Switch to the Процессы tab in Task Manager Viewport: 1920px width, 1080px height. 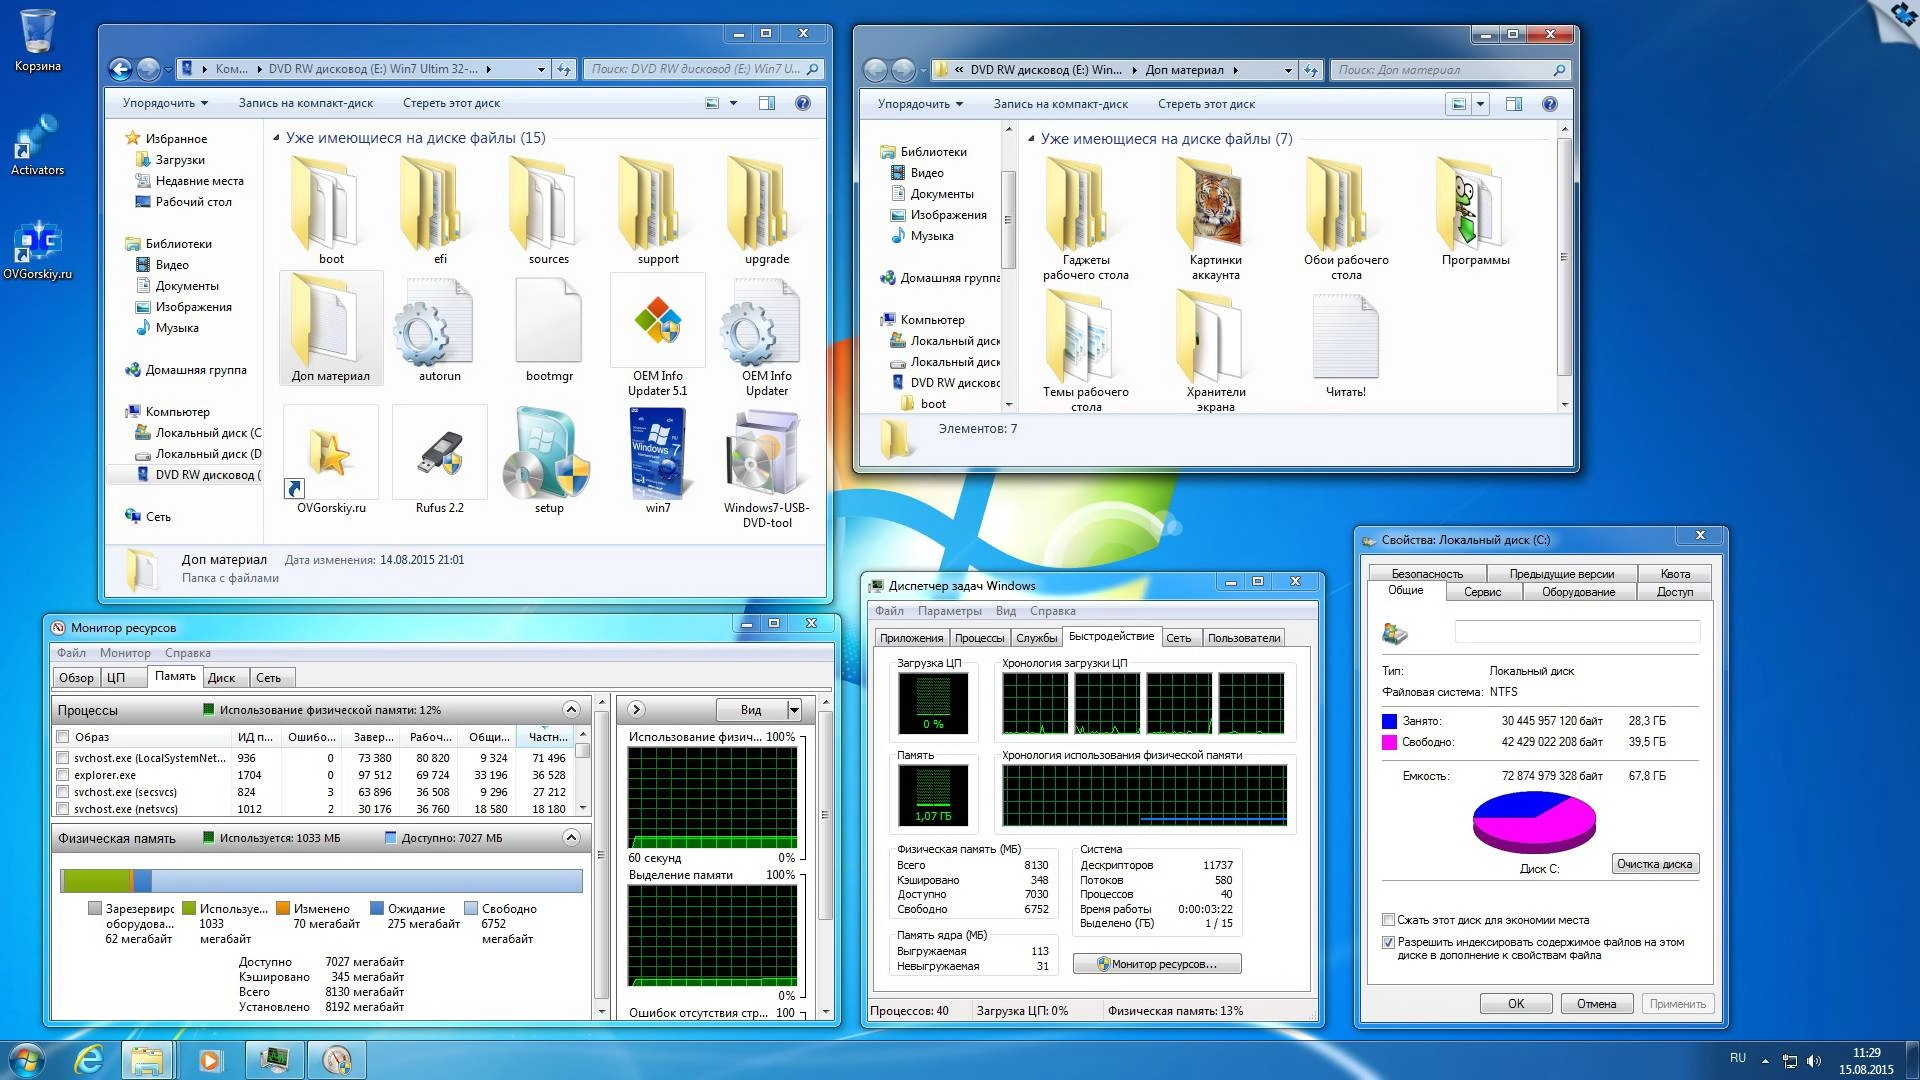(979, 636)
